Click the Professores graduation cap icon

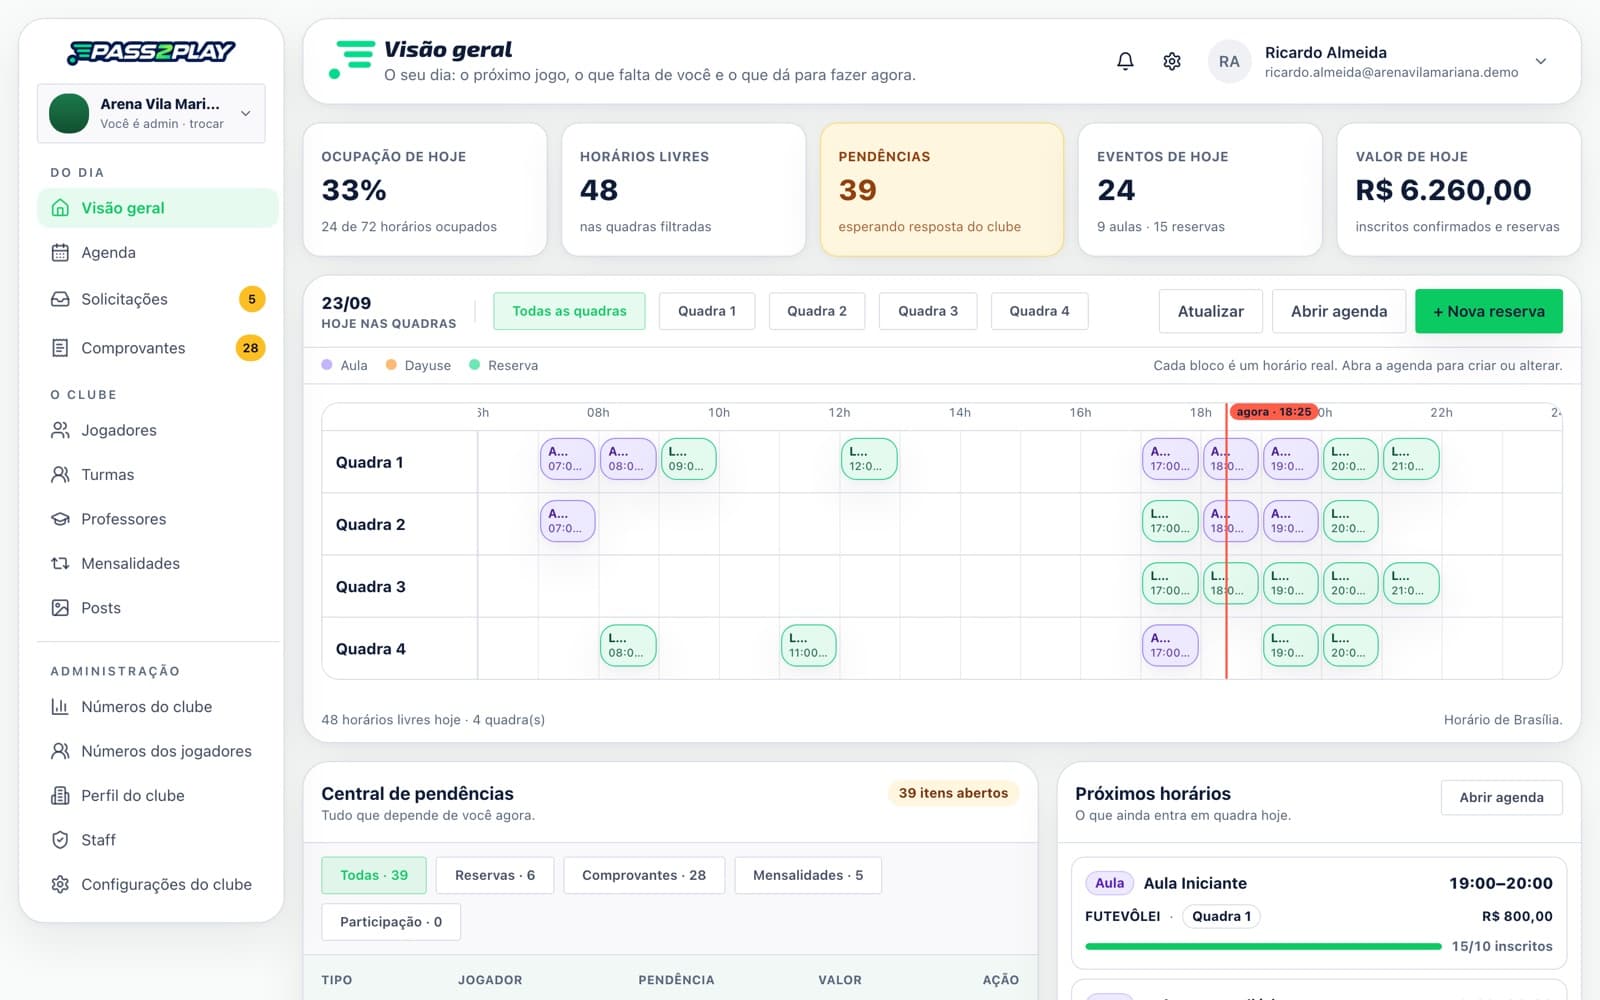[x=60, y=519]
